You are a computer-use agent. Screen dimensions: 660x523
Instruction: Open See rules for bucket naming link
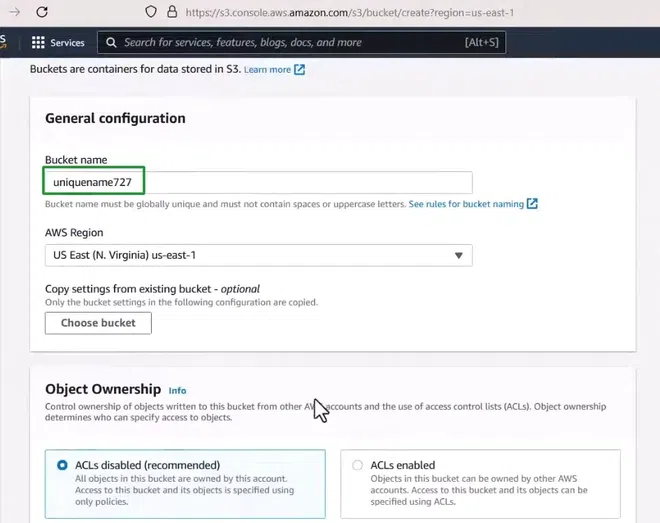click(x=466, y=204)
